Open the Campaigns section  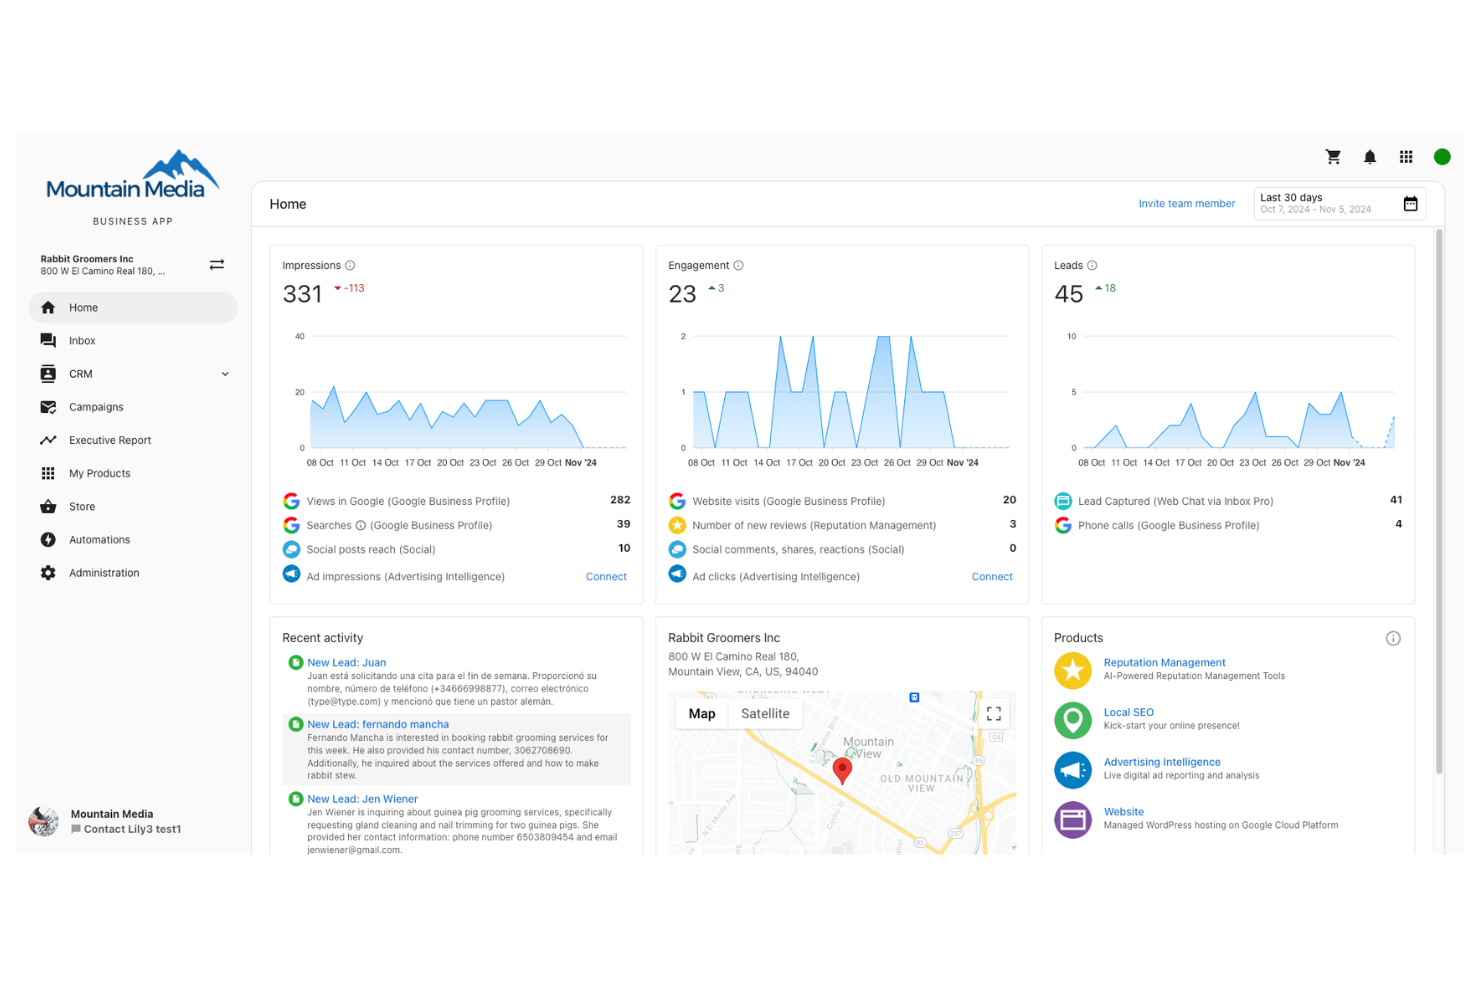tap(95, 407)
